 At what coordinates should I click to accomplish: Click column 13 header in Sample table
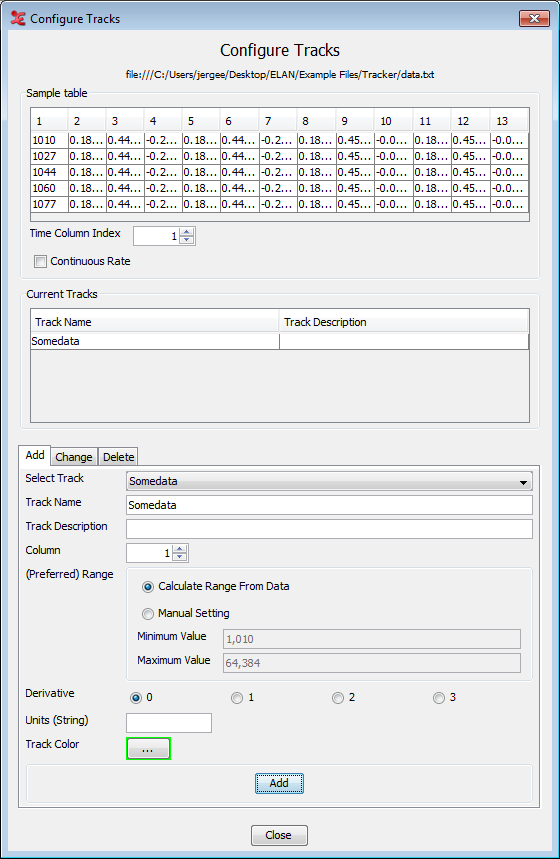pyautogui.click(x=509, y=121)
